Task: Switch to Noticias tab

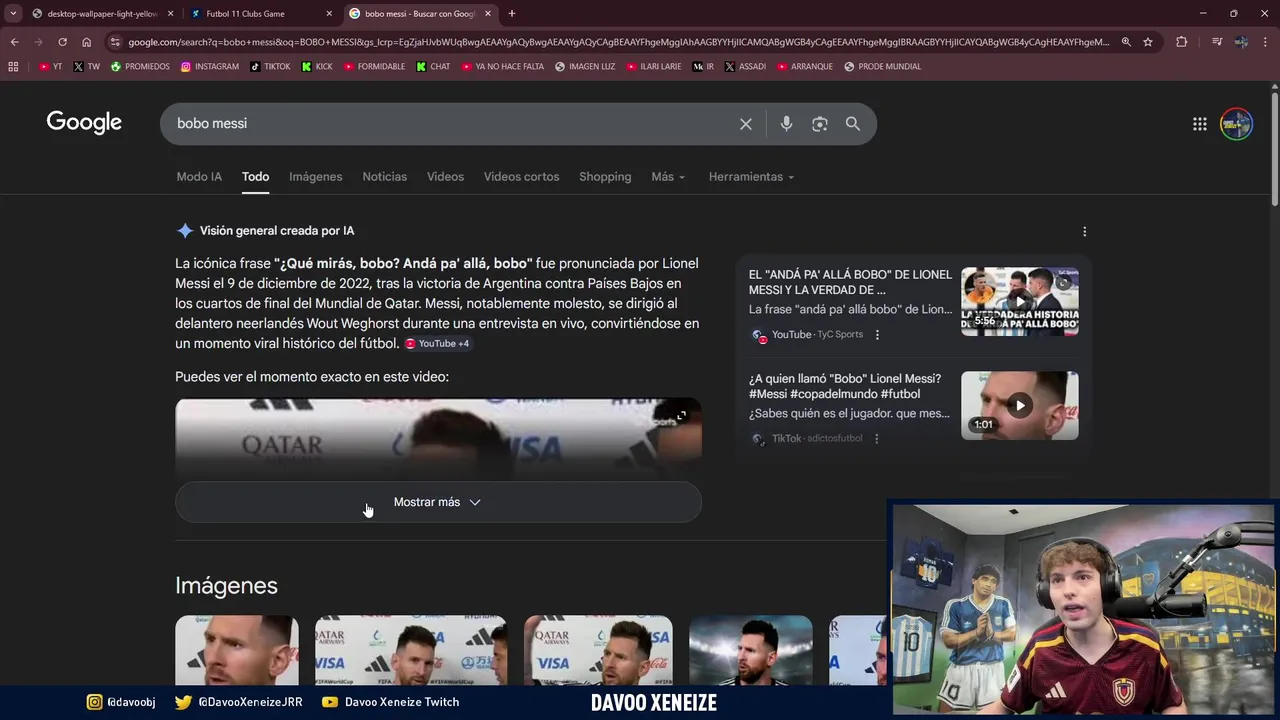Action: [x=385, y=177]
